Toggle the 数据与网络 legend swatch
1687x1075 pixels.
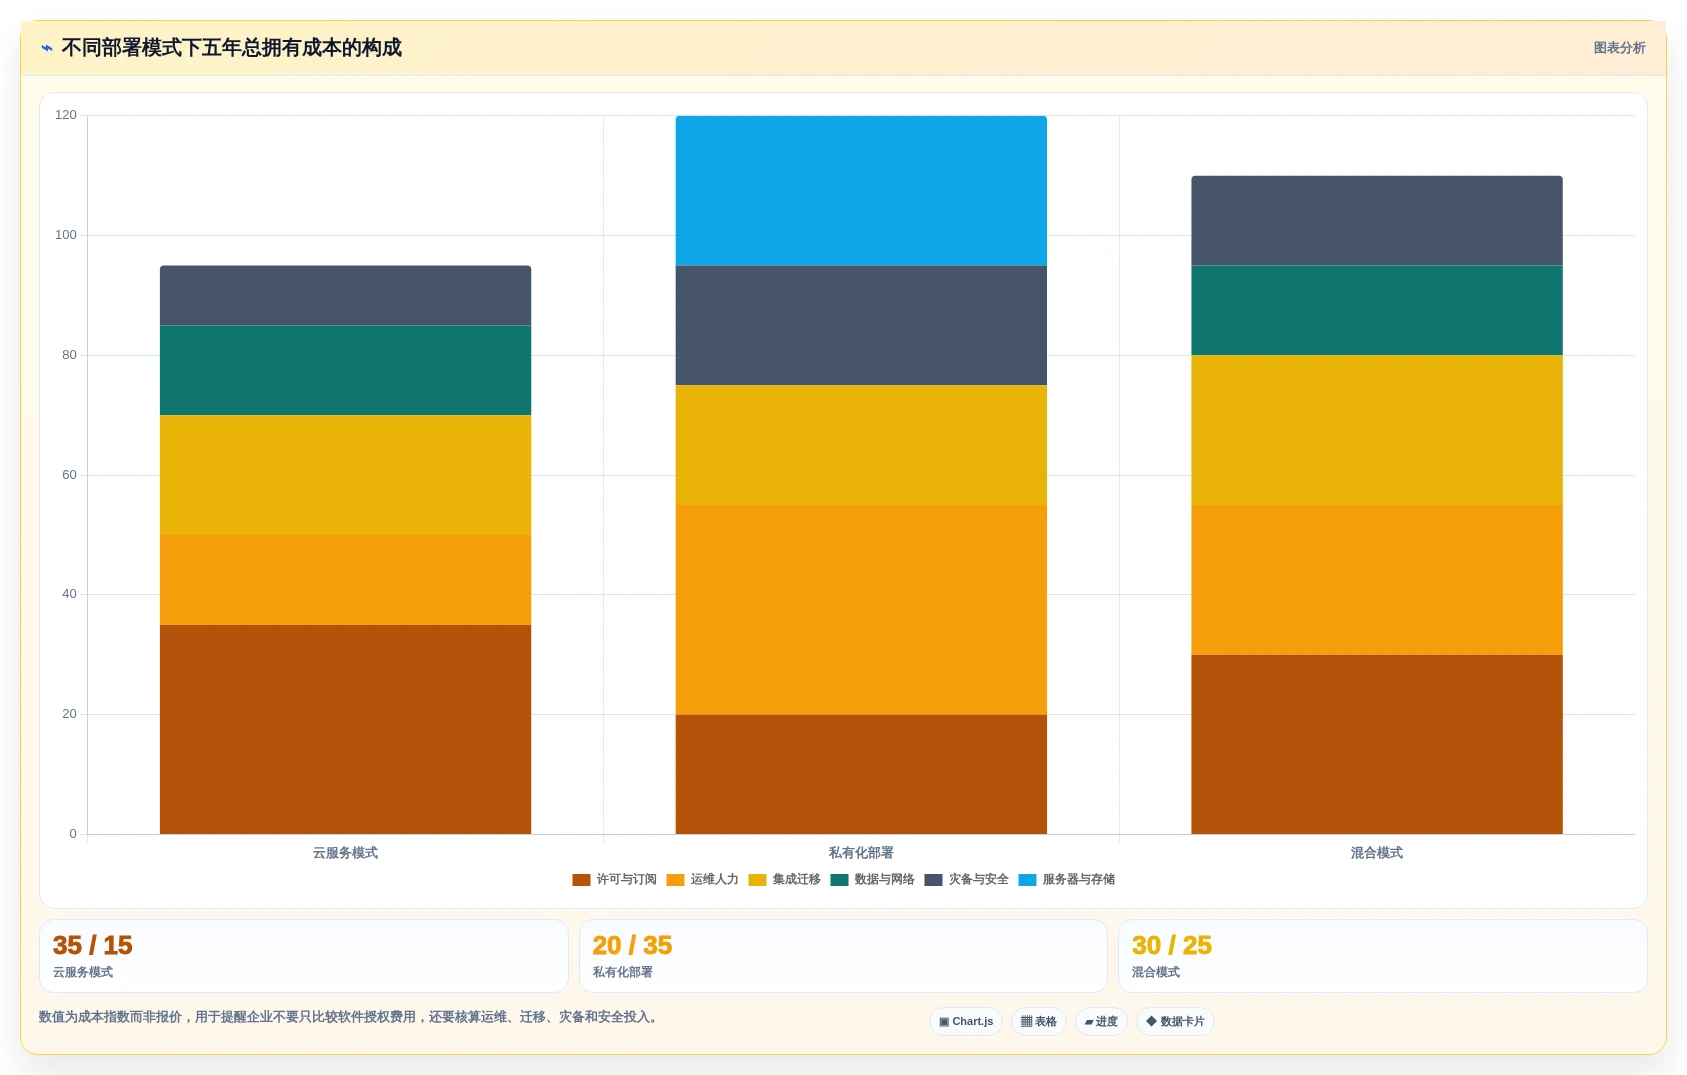point(839,880)
